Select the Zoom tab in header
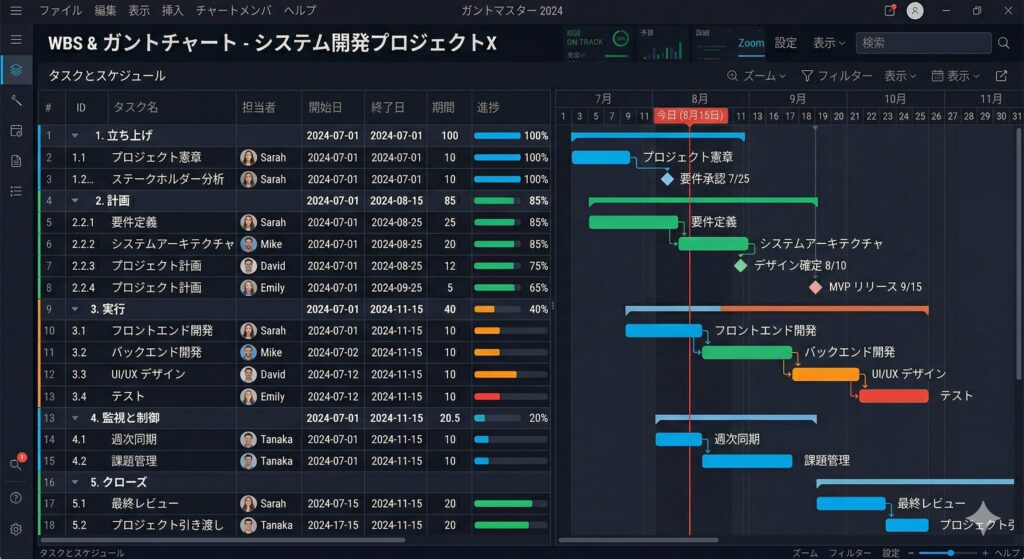1024x559 pixels. coord(751,43)
